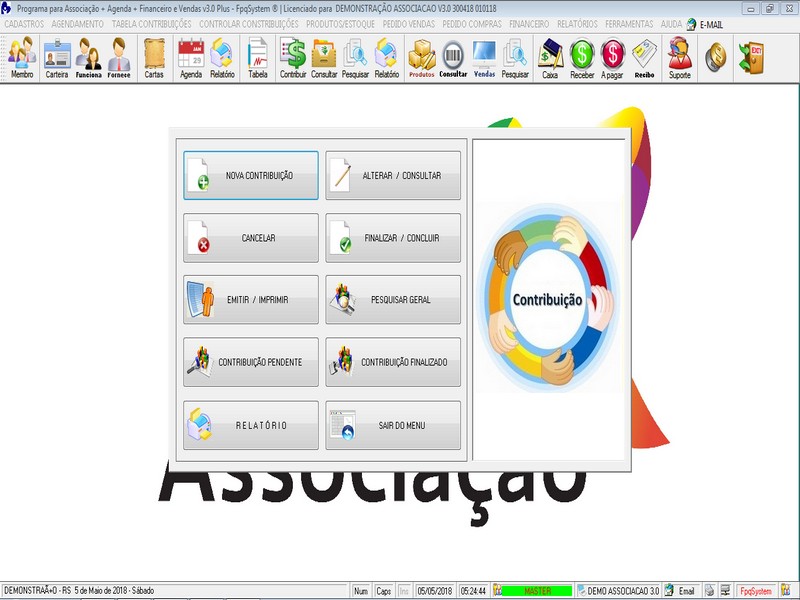Image resolution: width=800 pixels, height=600 pixels.
Task: Open the Caixa cash register icon
Action: (x=550, y=58)
